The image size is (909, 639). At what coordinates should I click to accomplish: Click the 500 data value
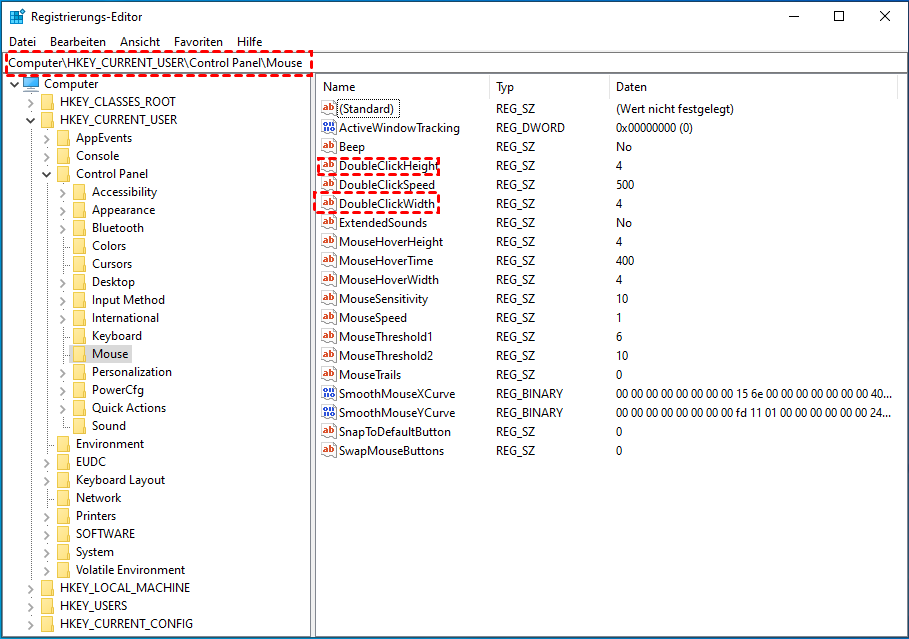(x=625, y=184)
